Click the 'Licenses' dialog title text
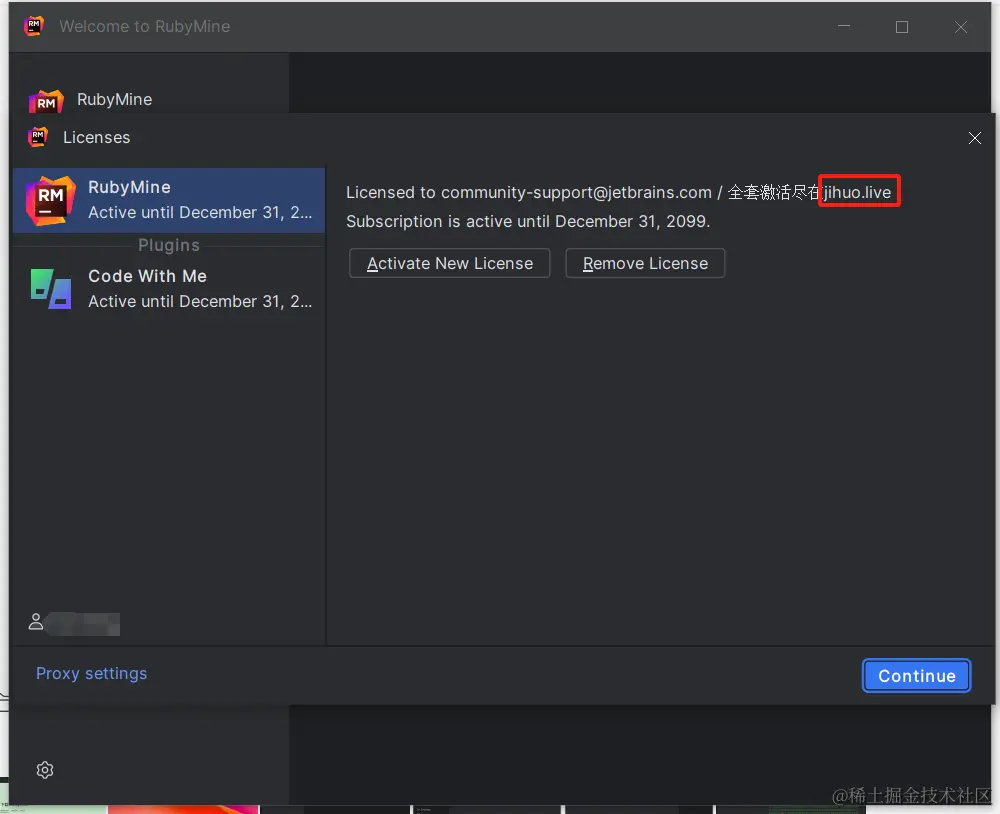Screen dimensions: 1000x814 point(96,137)
